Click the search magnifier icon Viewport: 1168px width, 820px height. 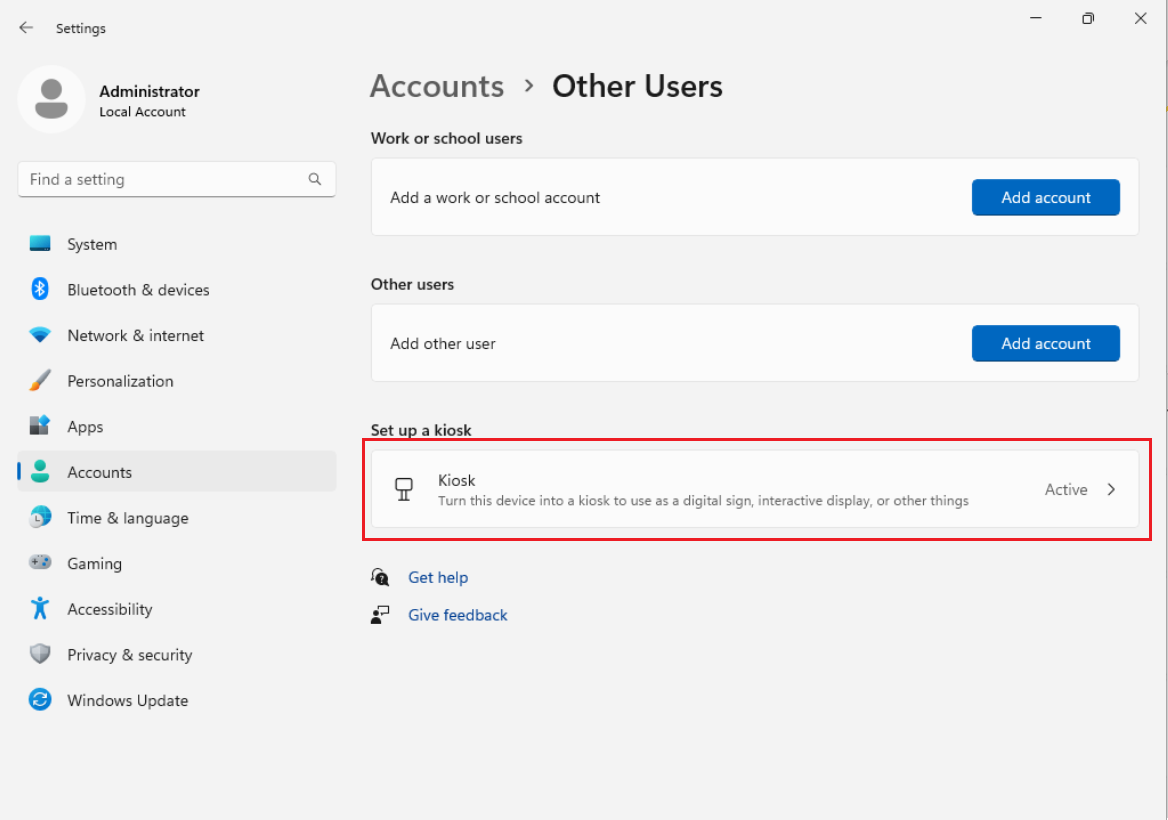coord(315,179)
